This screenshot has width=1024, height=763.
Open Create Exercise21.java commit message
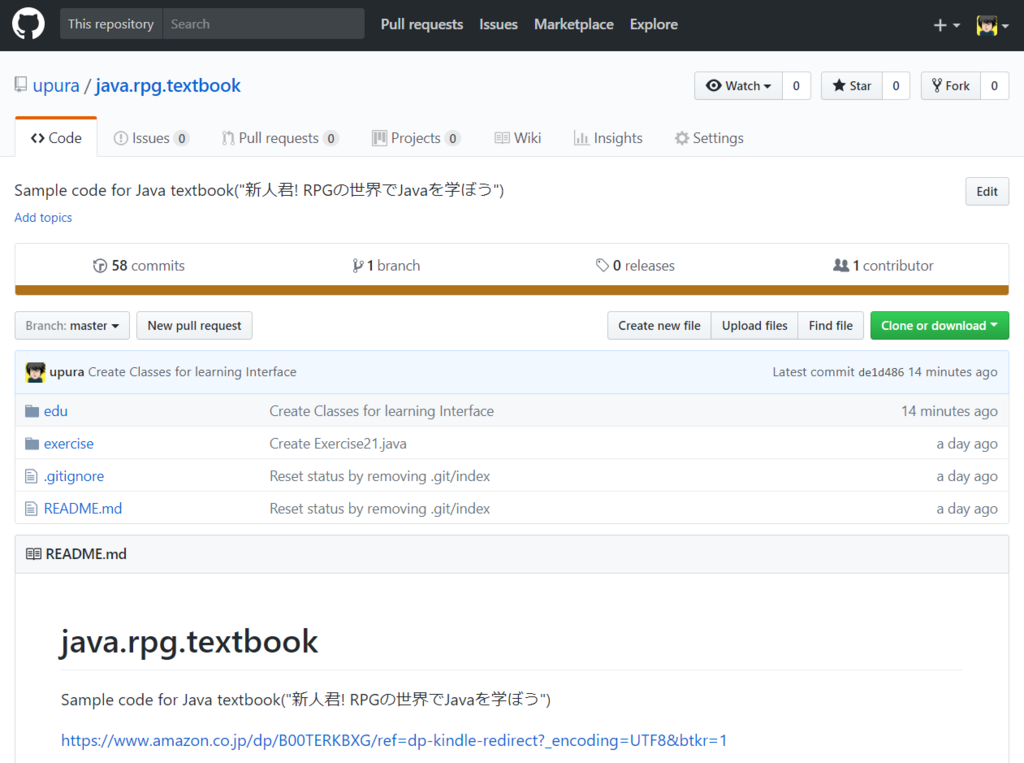pyautogui.click(x=338, y=444)
